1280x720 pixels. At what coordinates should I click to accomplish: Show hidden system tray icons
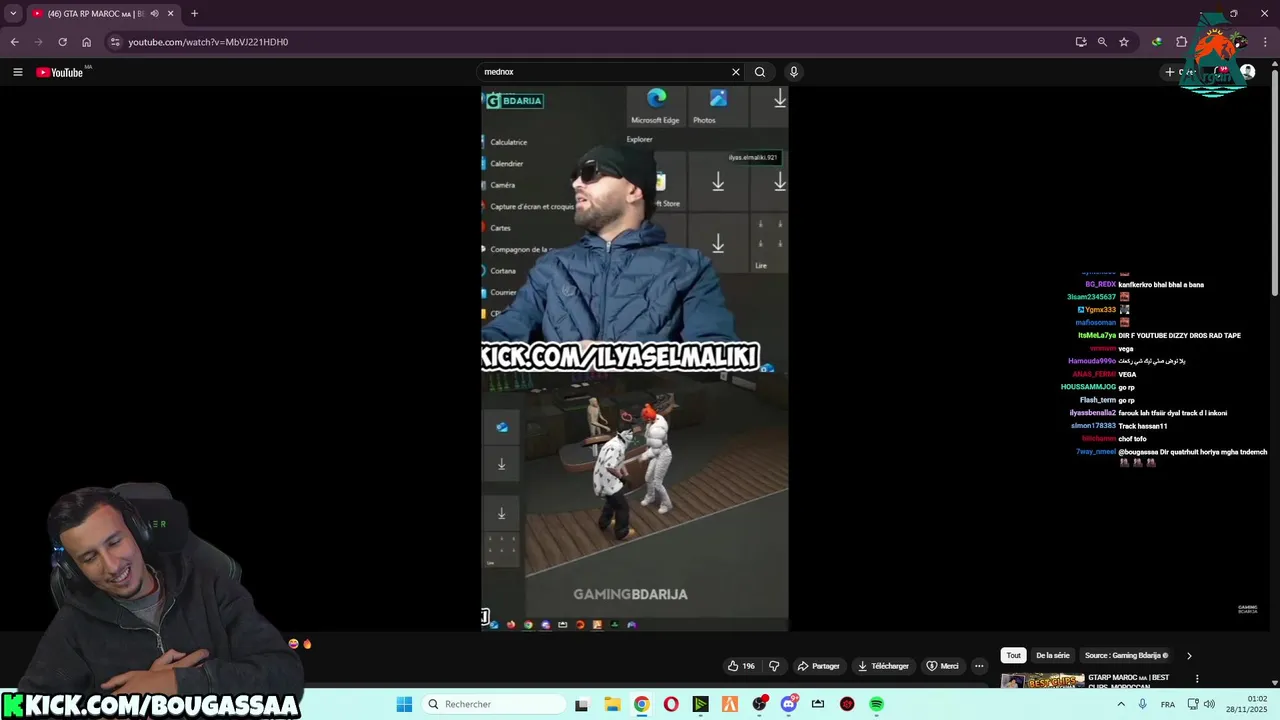pyautogui.click(x=1120, y=704)
